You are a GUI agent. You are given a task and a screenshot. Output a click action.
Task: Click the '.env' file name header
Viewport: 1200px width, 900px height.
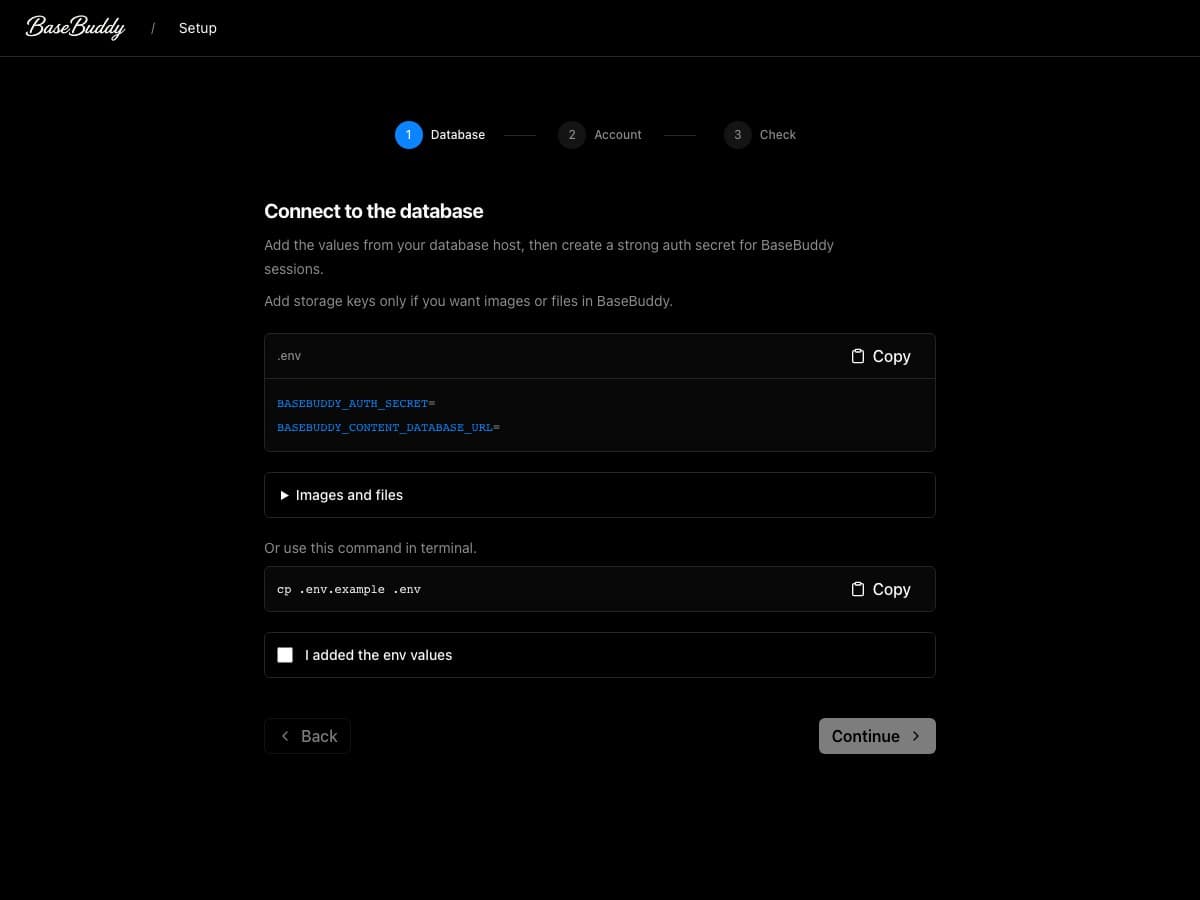tap(289, 356)
